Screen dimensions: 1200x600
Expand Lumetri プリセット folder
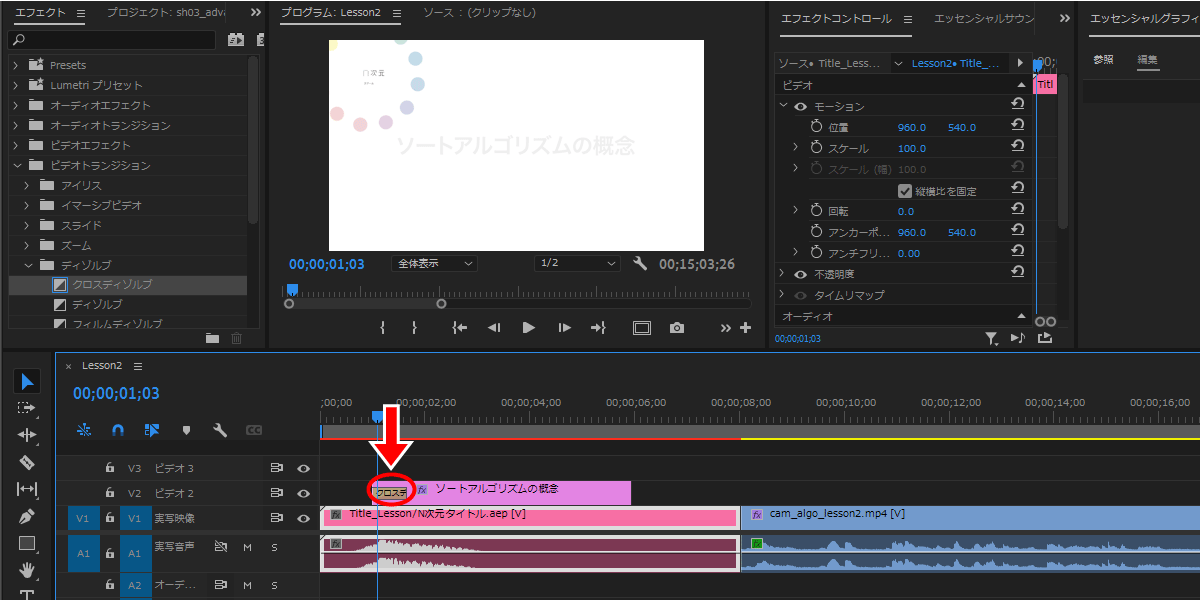(16, 85)
